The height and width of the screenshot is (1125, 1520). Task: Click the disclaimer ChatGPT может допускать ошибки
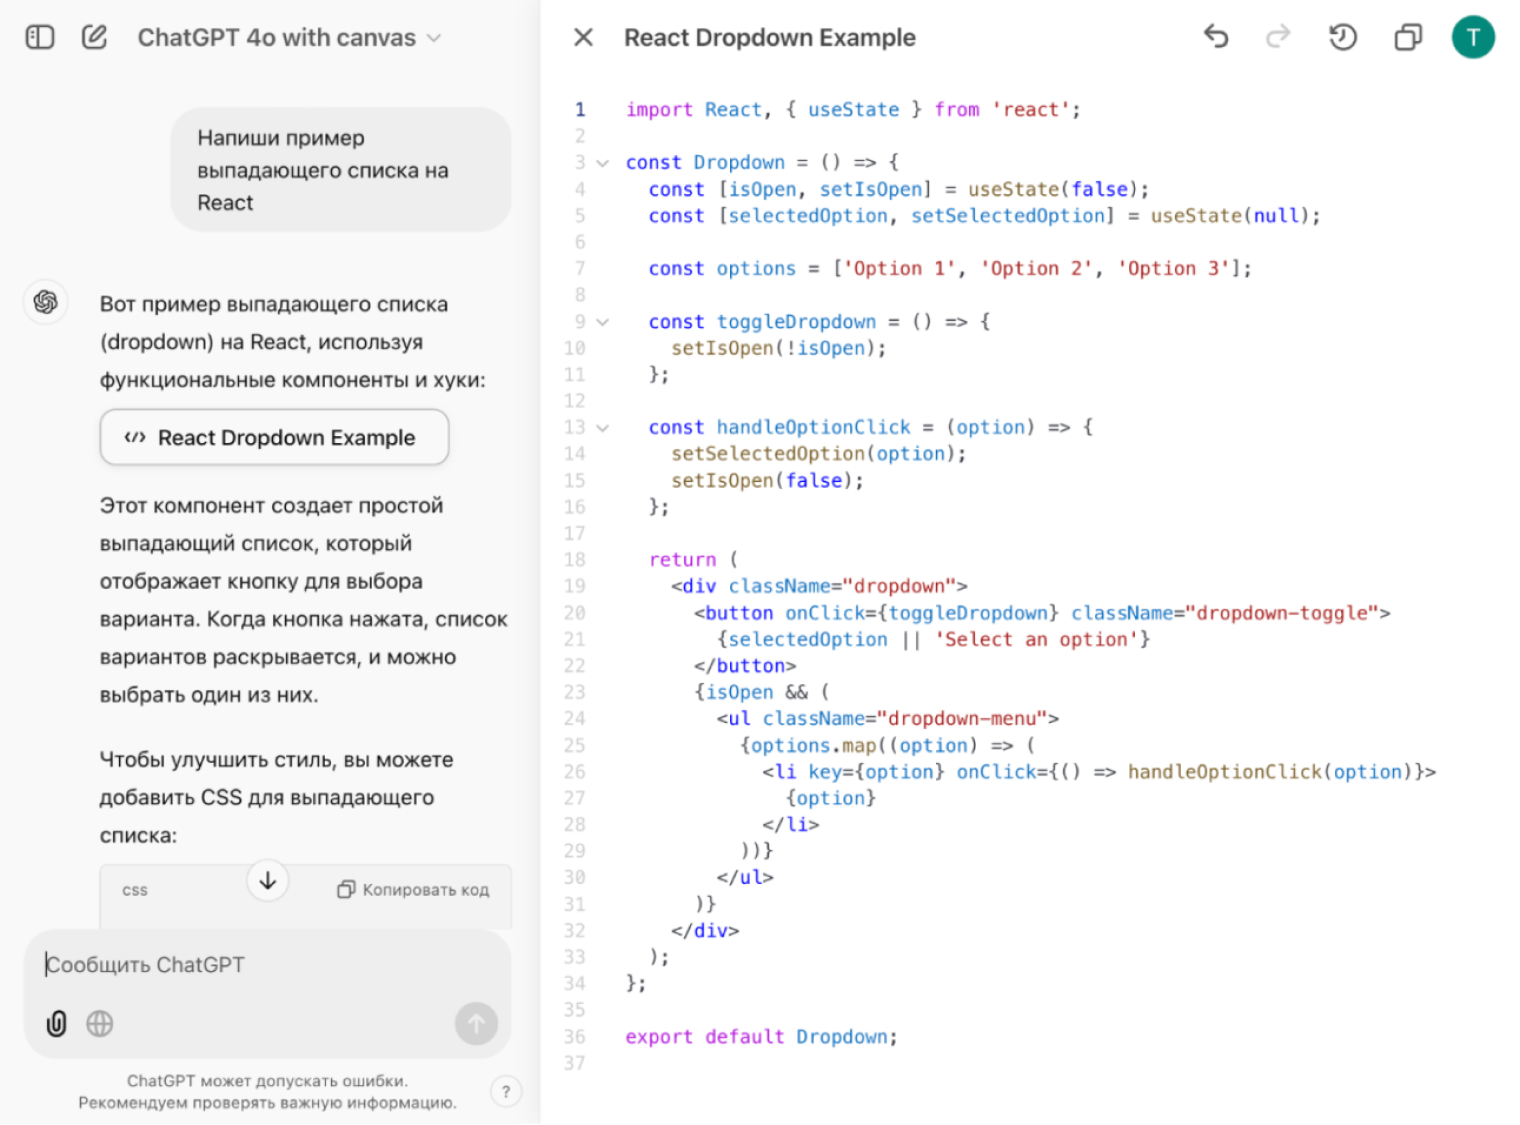pyautogui.click(x=267, y=1081)
